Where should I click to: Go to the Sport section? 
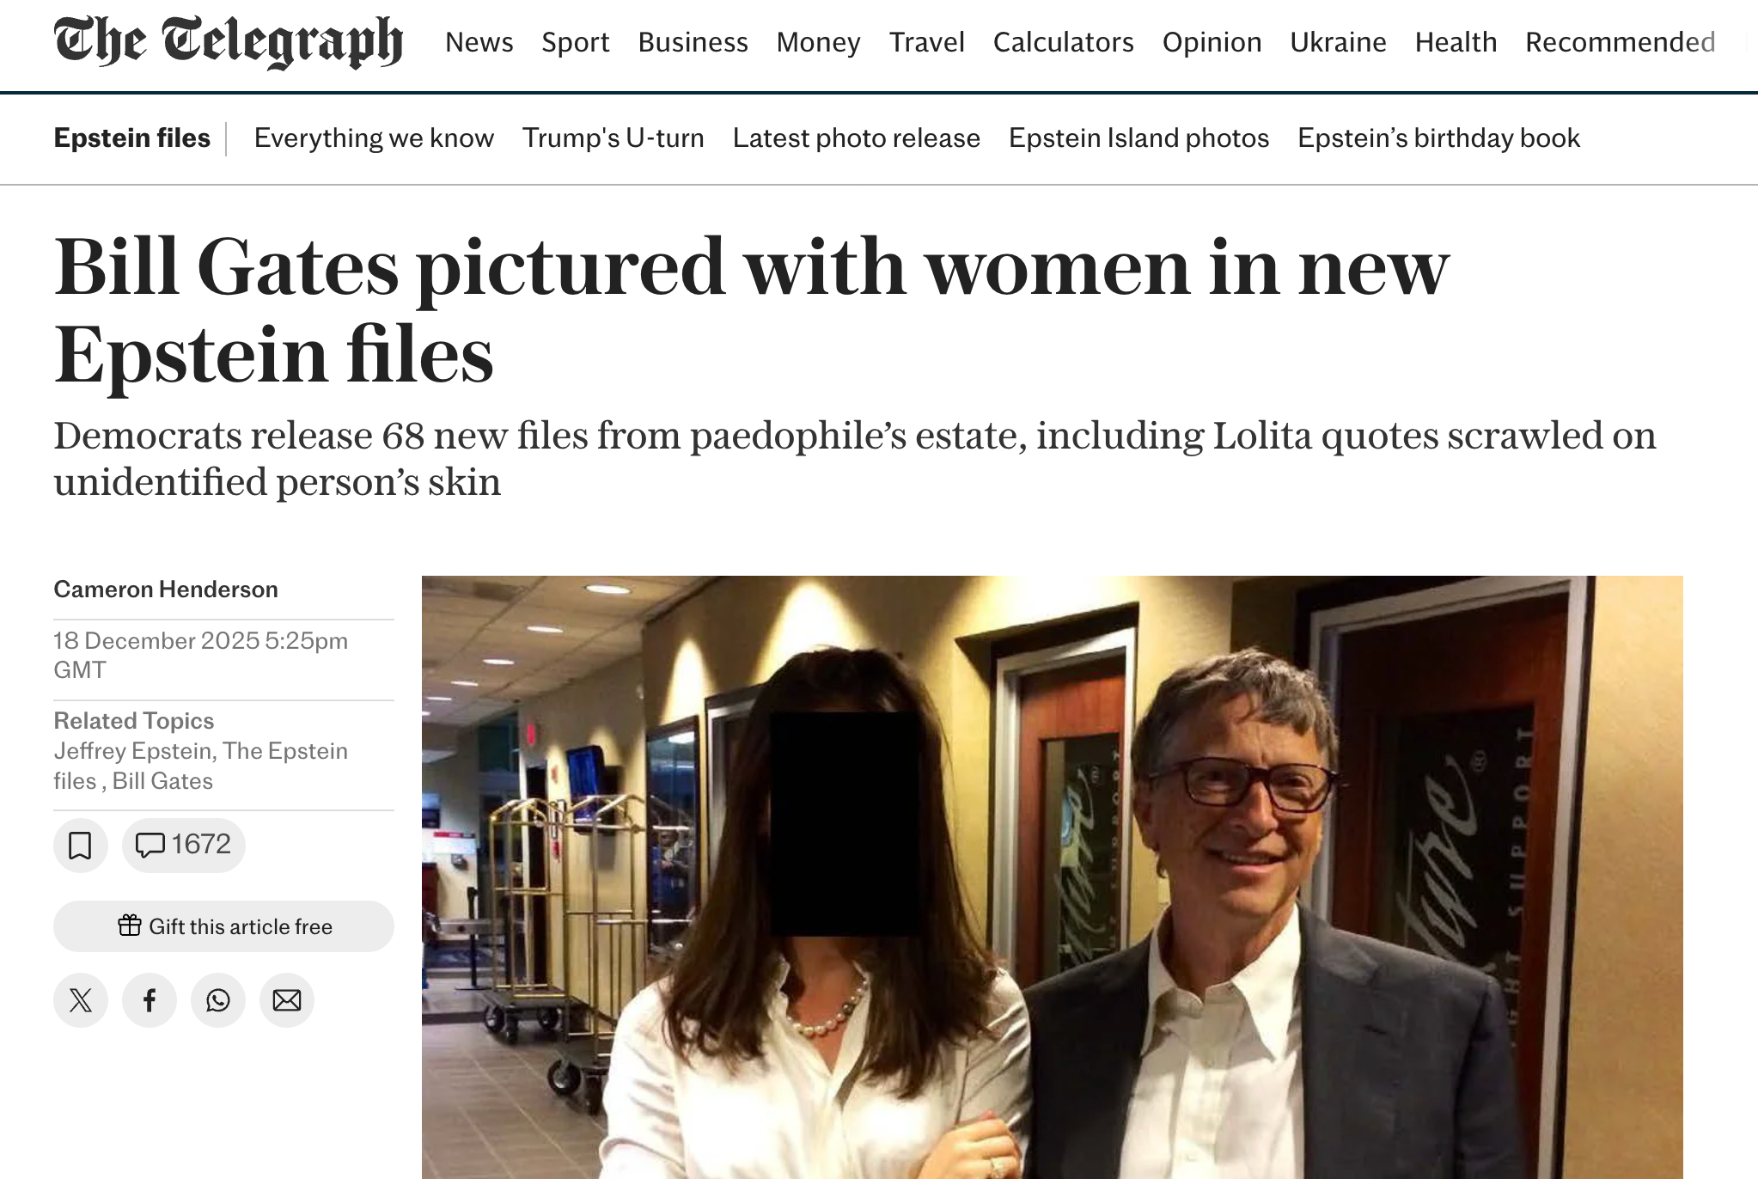point(575,42)
